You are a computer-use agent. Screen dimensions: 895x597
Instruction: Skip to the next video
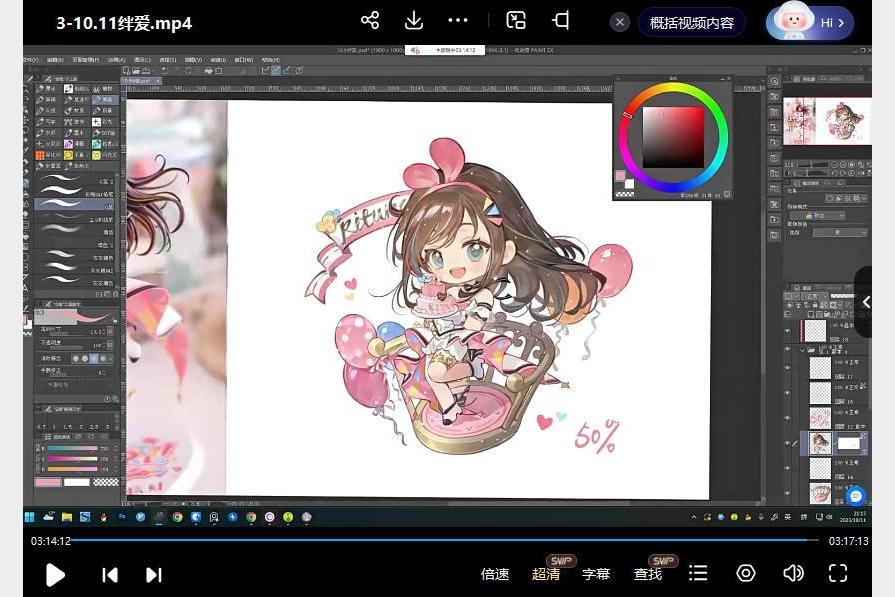(x=154, y=575)
